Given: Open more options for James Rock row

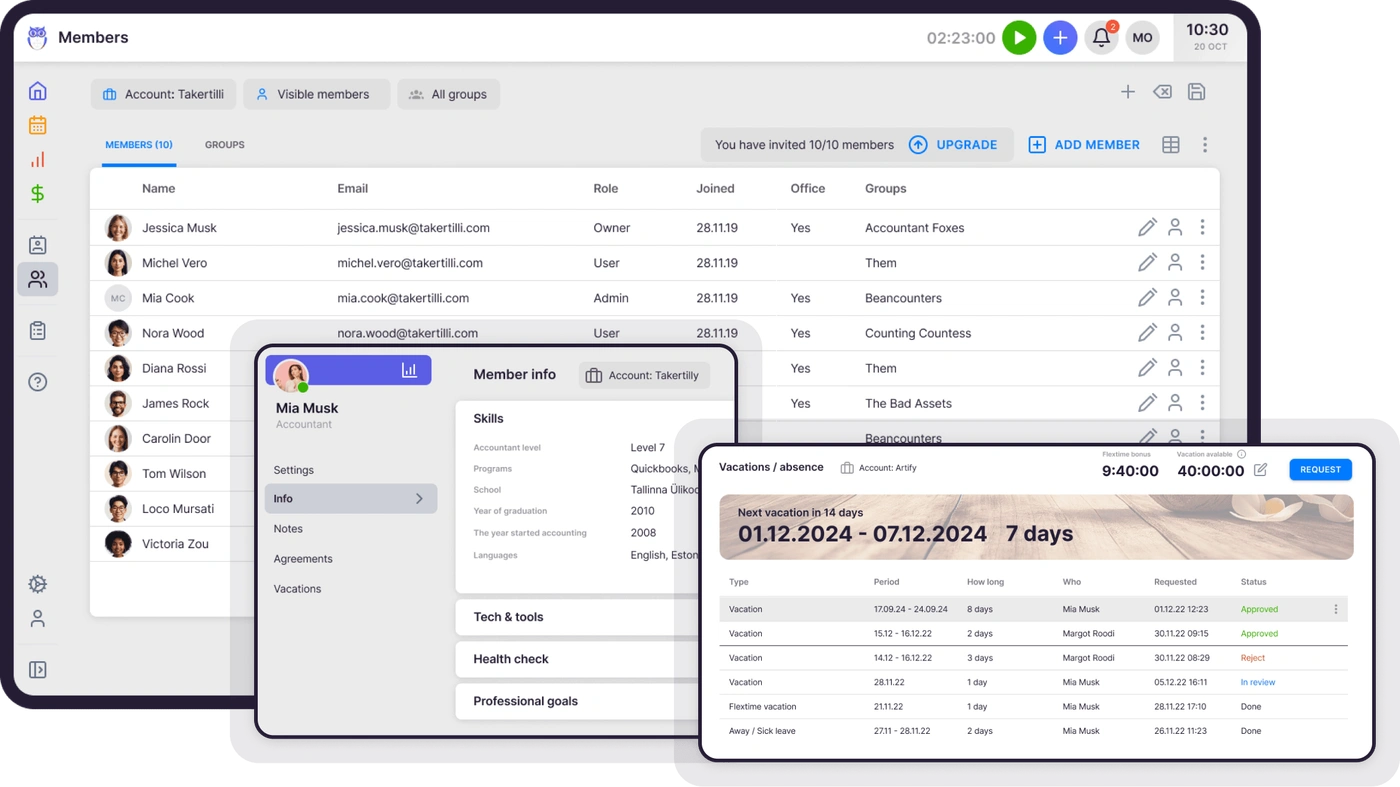Looking at the screenshot, I should click(x=1202, y=403).
